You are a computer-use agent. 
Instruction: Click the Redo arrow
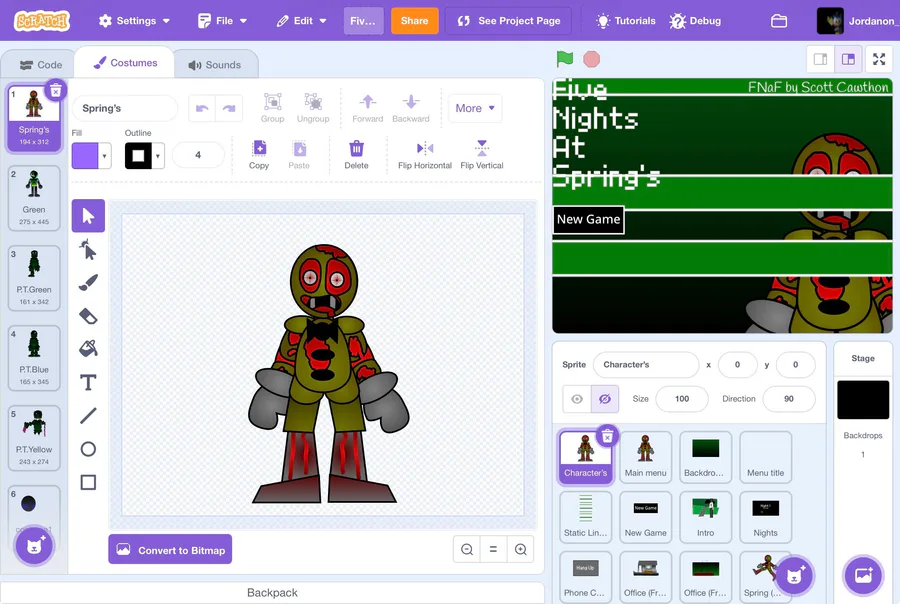click(x=229, y=108)
